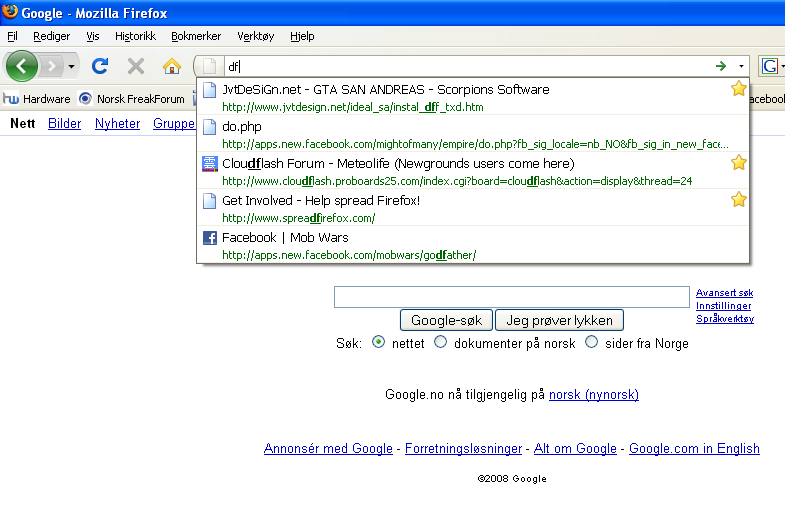785x512 pixels.
Task: Click the Nett label
Action: point(23,124)
